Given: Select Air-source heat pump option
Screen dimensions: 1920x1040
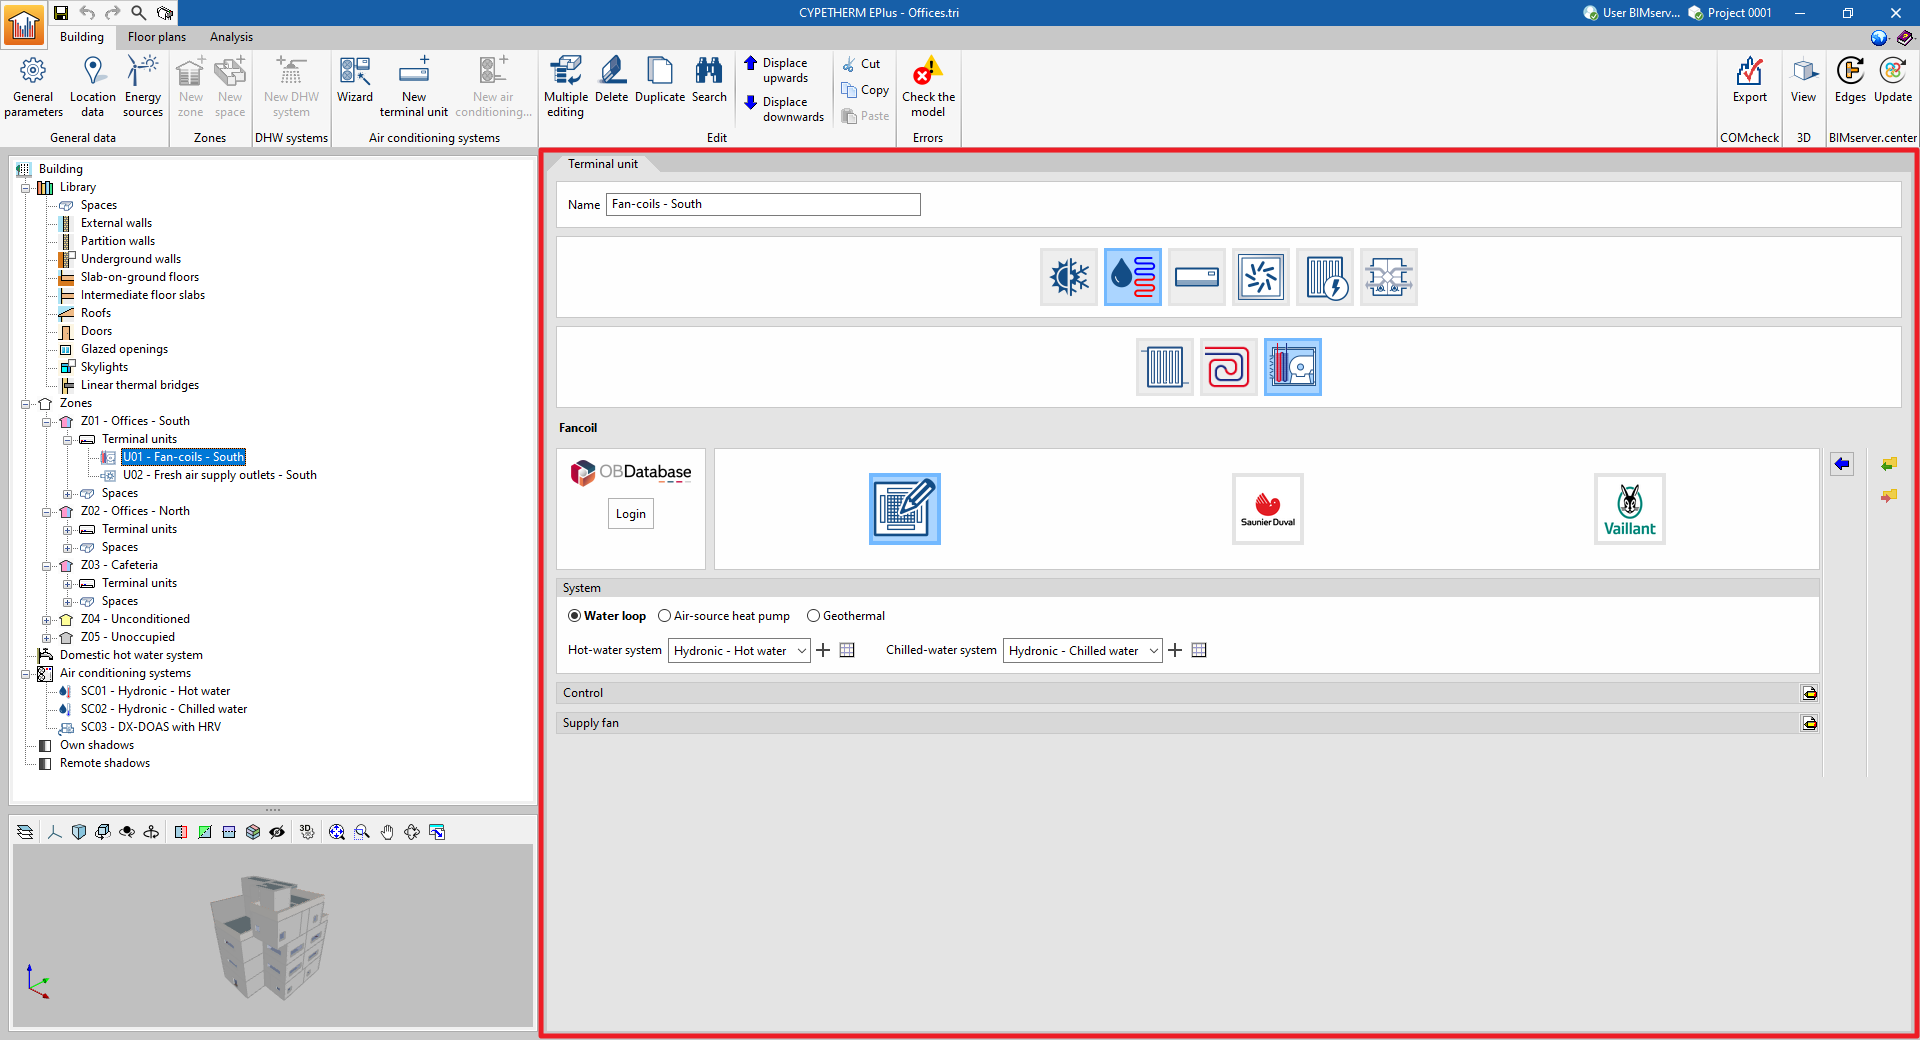Looking at the screenshot, I should pos(724,616).
